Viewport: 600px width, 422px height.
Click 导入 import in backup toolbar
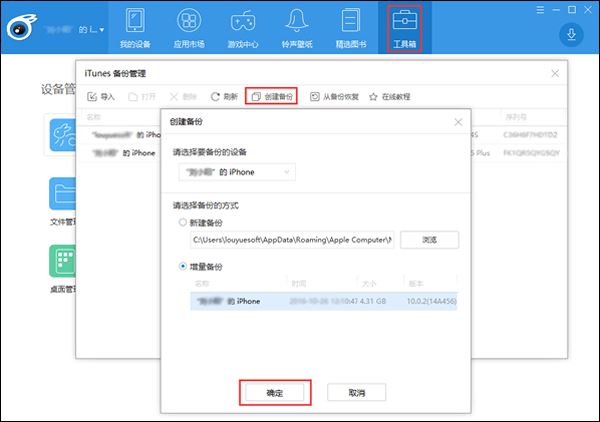coord(101,97)
